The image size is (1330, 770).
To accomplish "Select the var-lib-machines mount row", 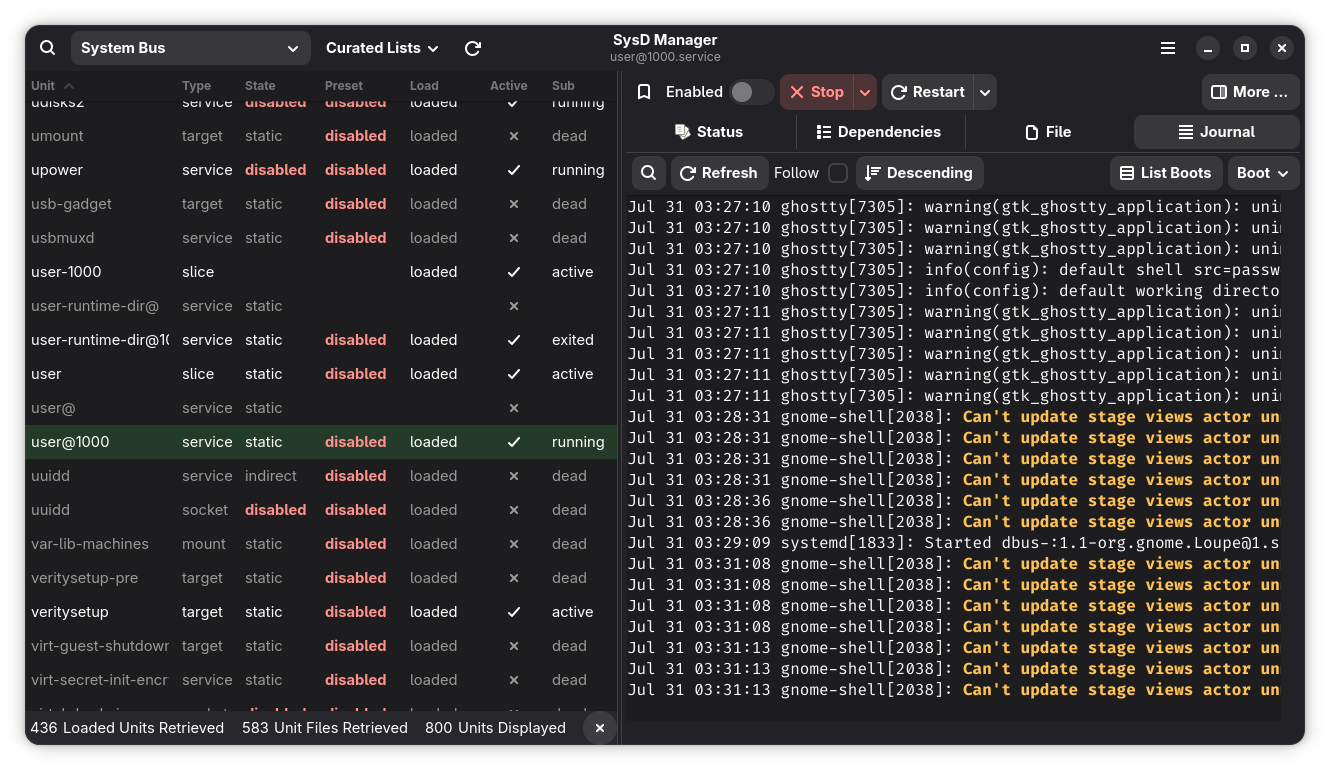I will 320,544.
